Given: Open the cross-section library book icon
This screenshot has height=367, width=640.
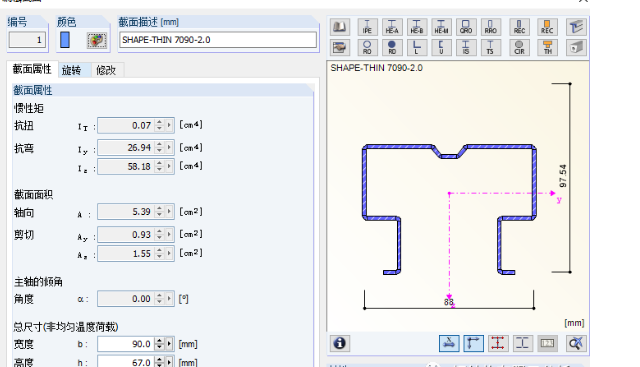Looking at the screenshot, I should [340, 27].
